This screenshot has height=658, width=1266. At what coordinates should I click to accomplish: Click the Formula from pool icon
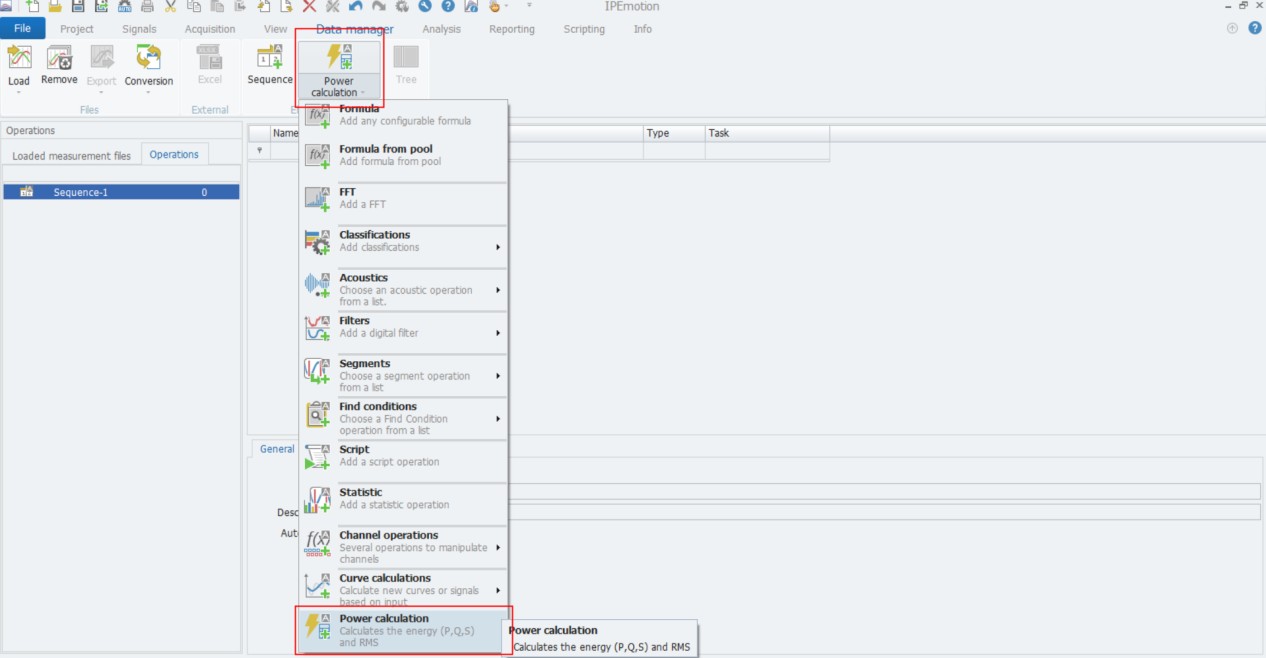(318, 155)
